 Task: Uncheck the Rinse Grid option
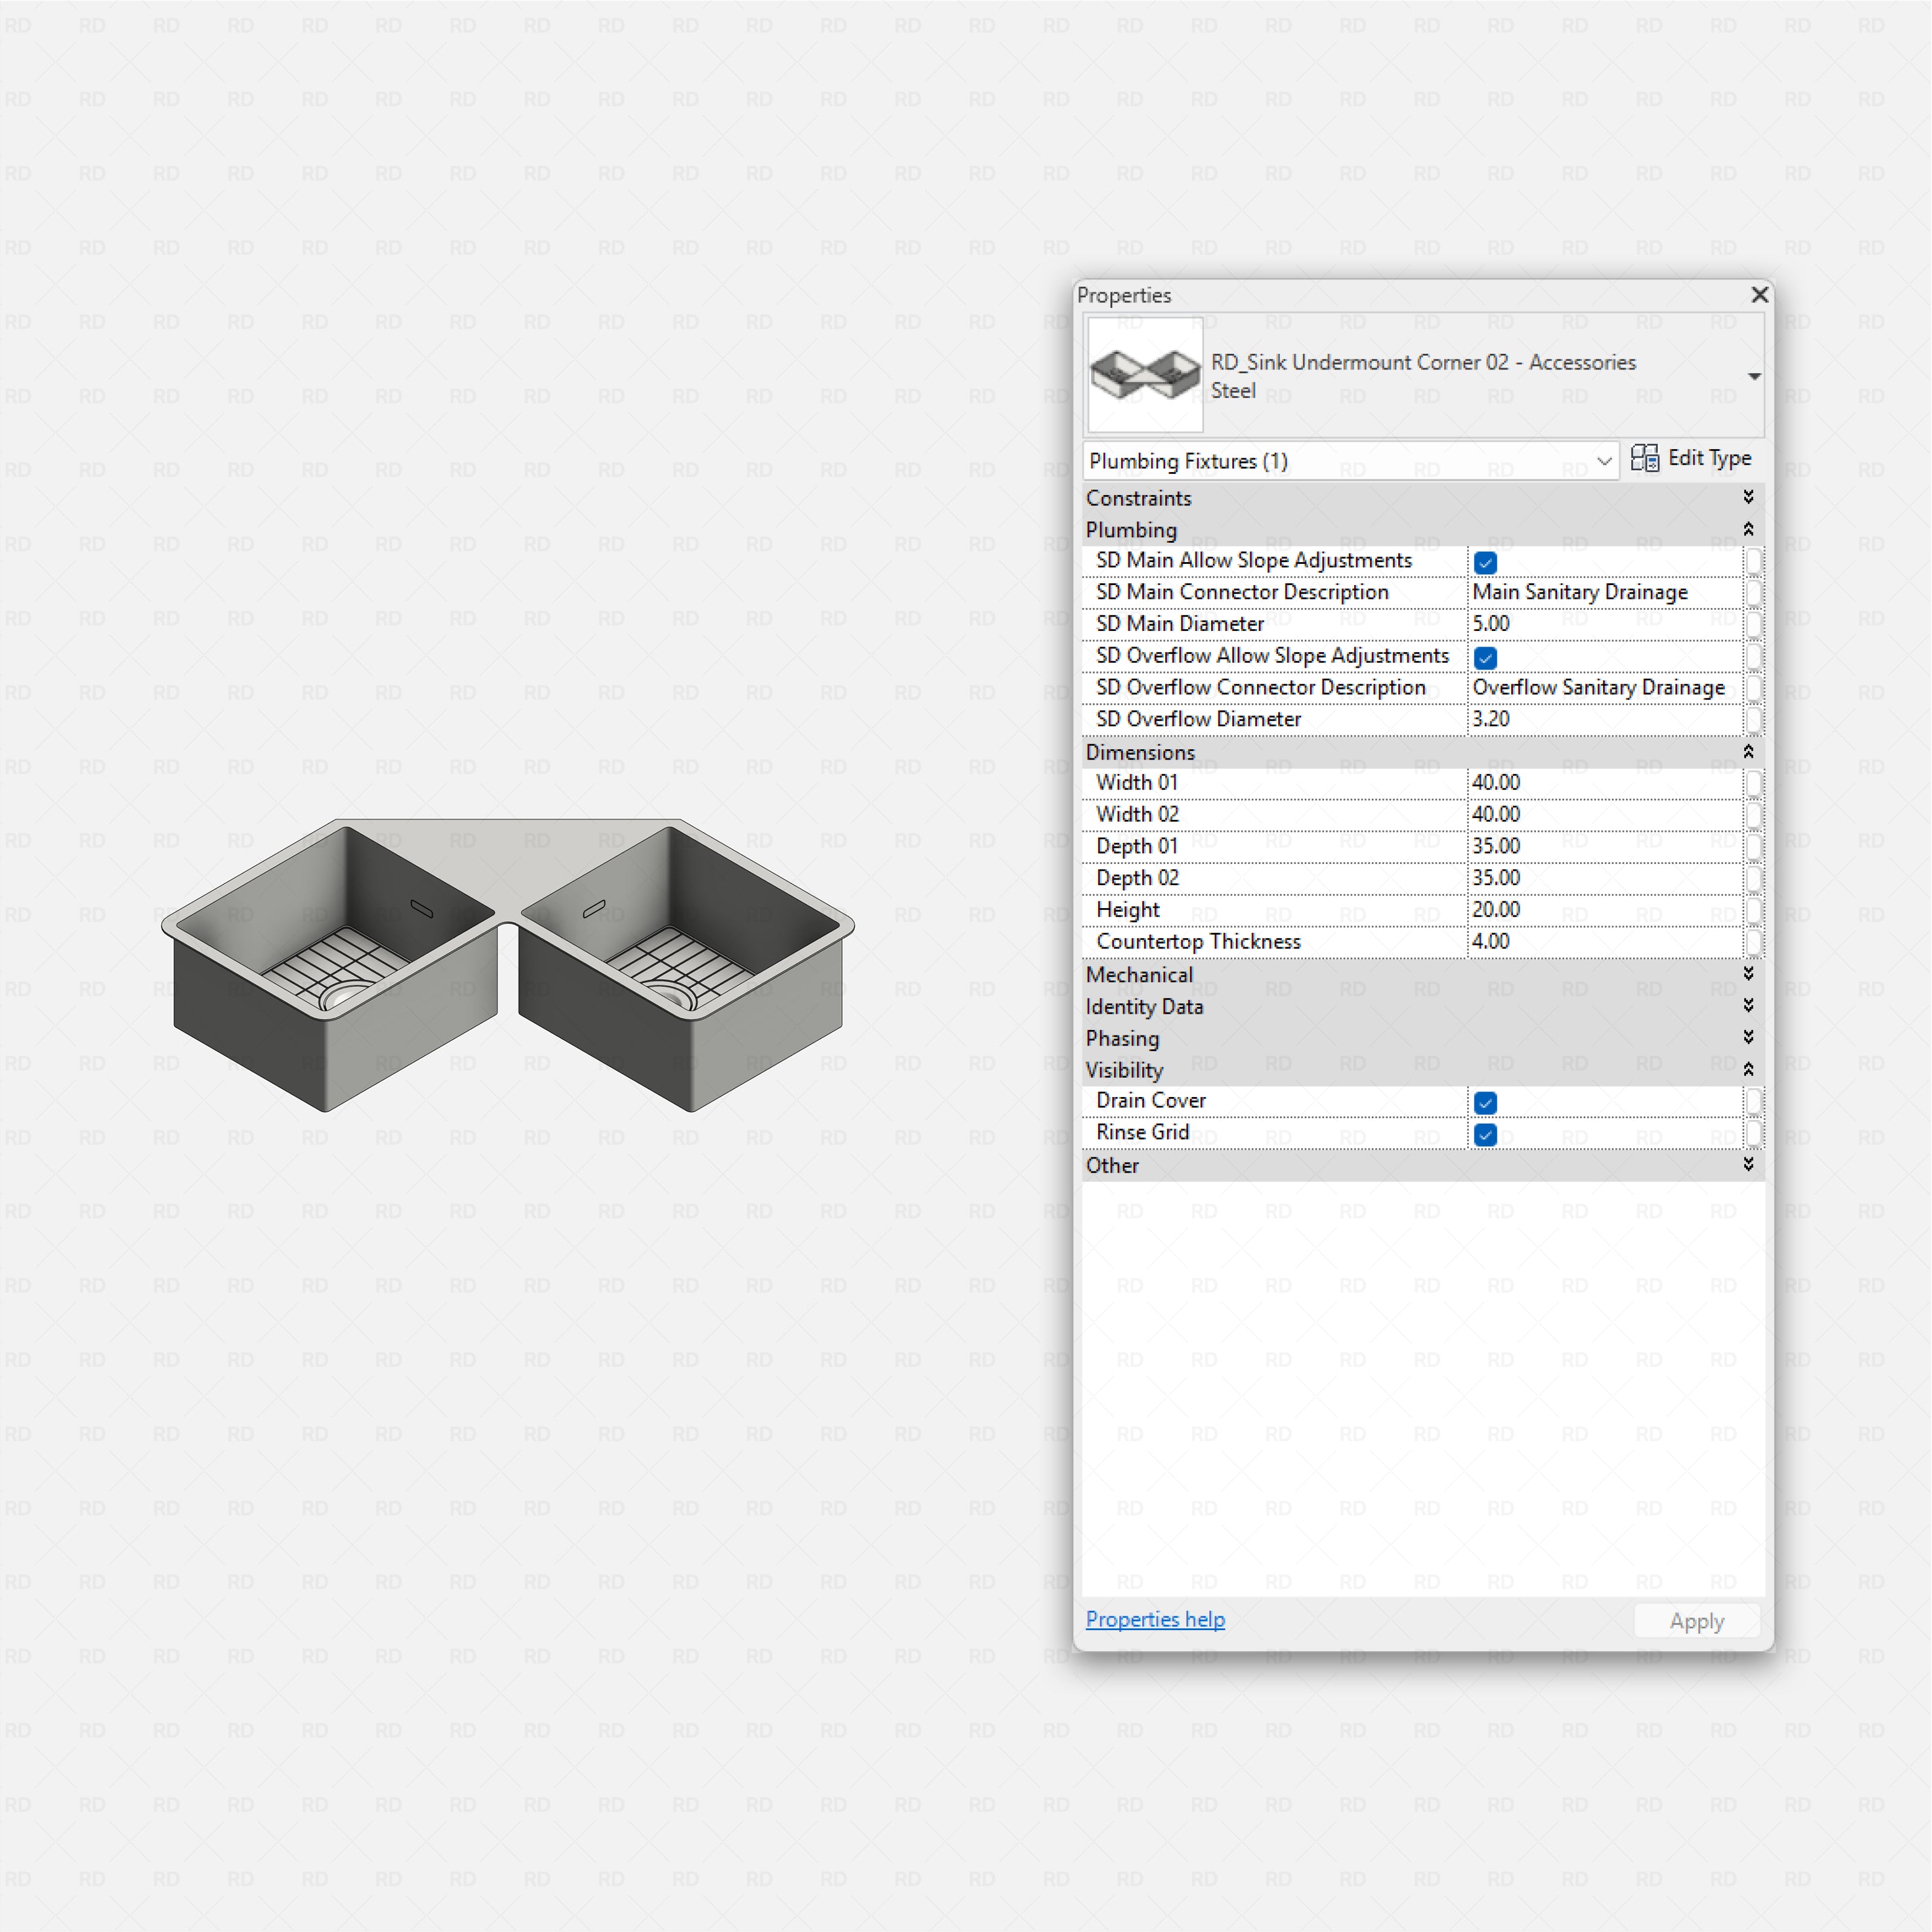tap(1485, 1134)
